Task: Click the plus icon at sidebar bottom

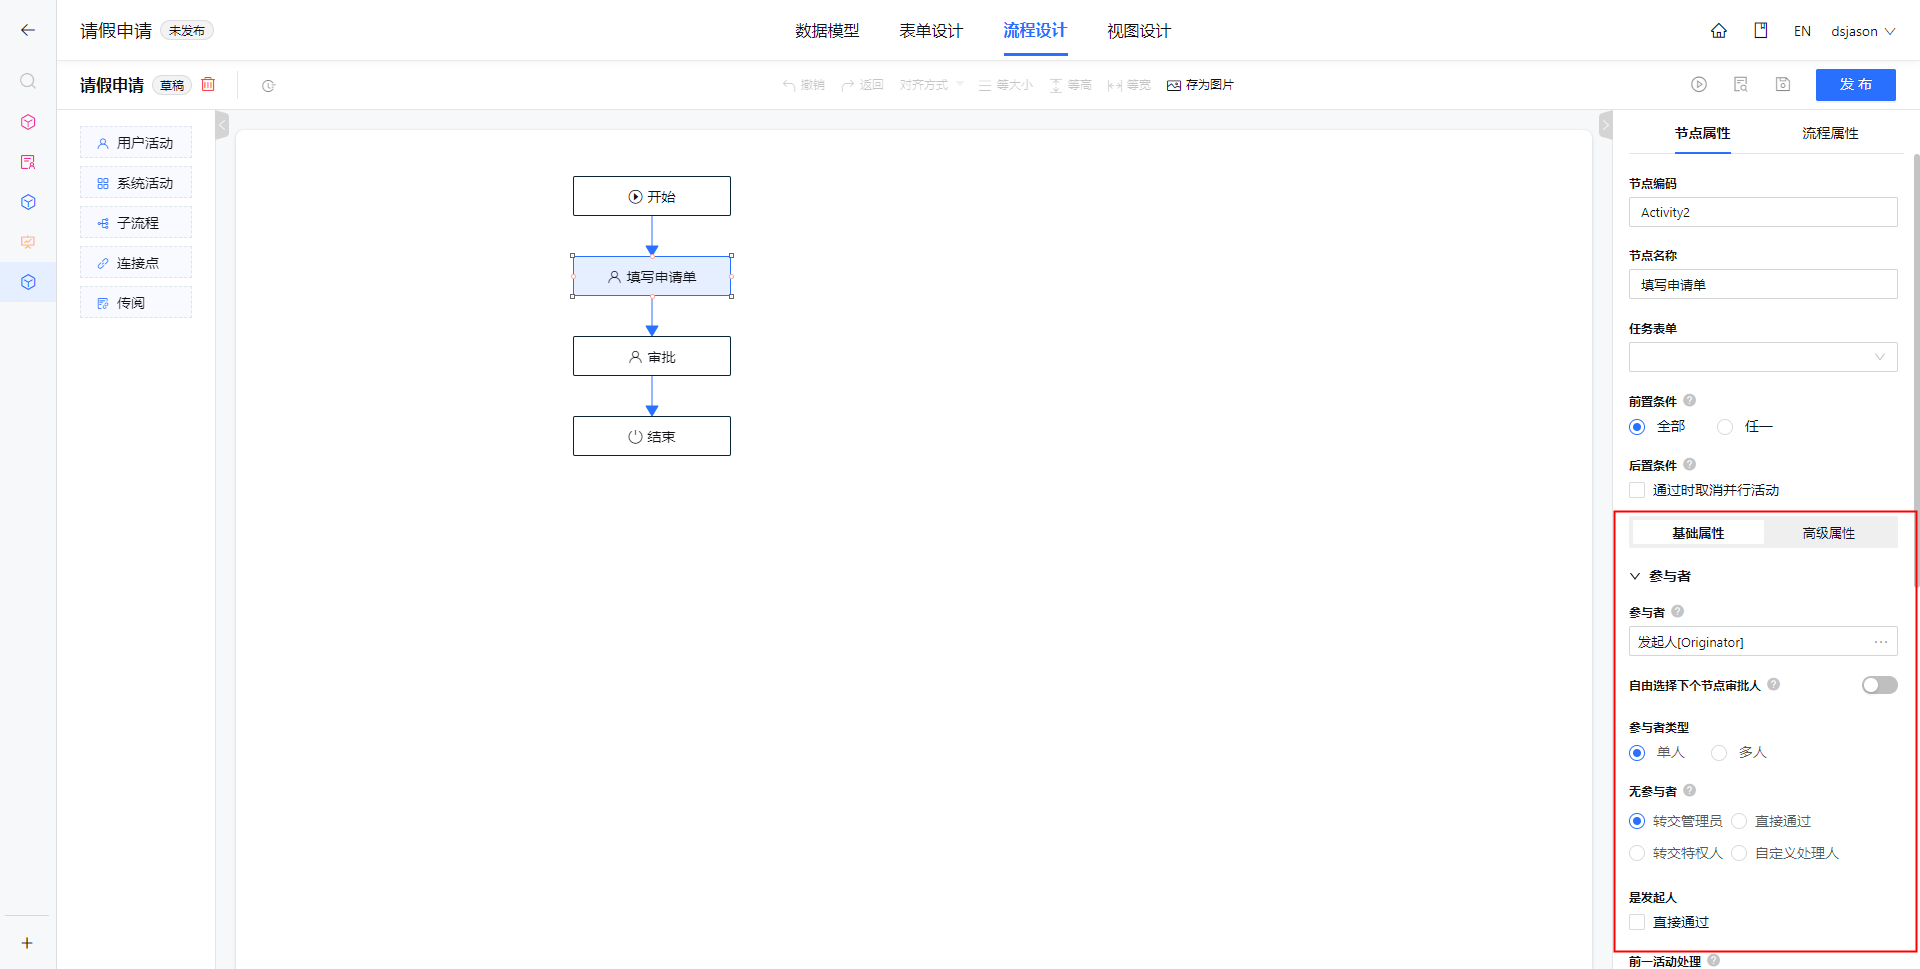Action: [27, 943]
